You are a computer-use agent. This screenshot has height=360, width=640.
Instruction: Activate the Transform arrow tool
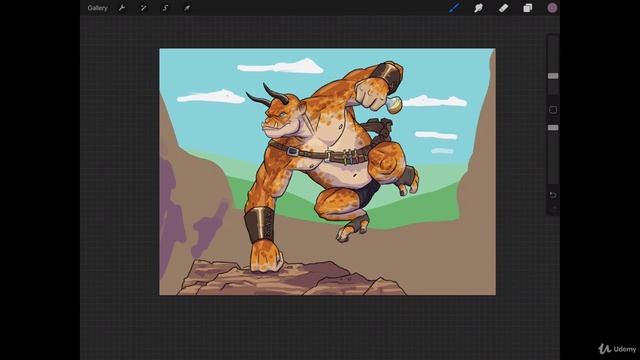coord(187,8)
